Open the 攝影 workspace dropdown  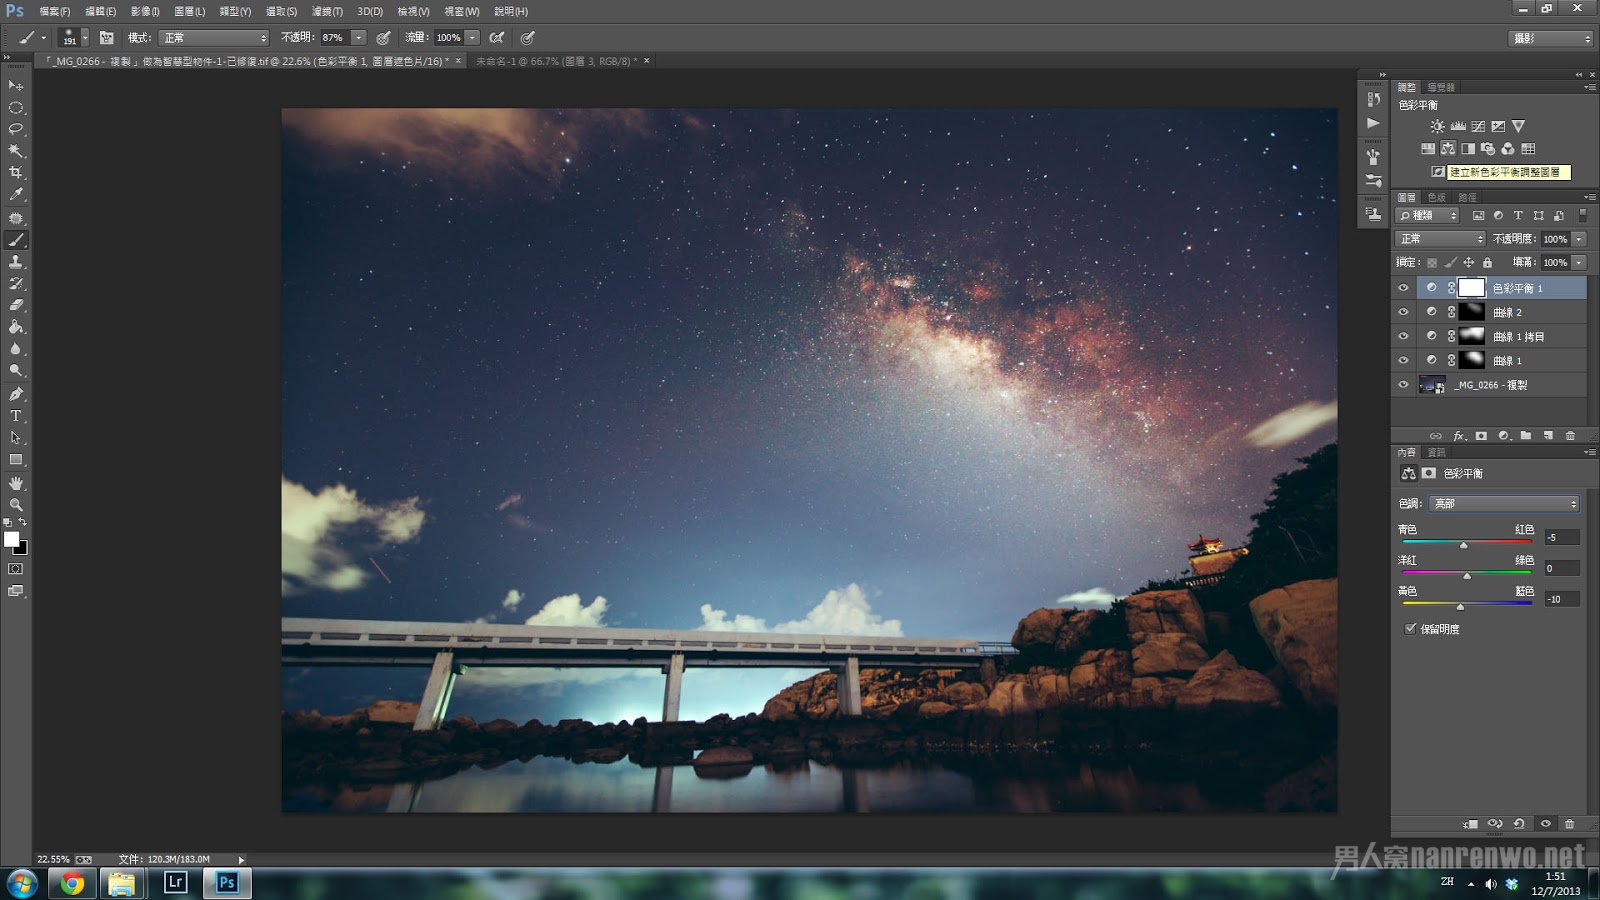[x=1551, y=38]
